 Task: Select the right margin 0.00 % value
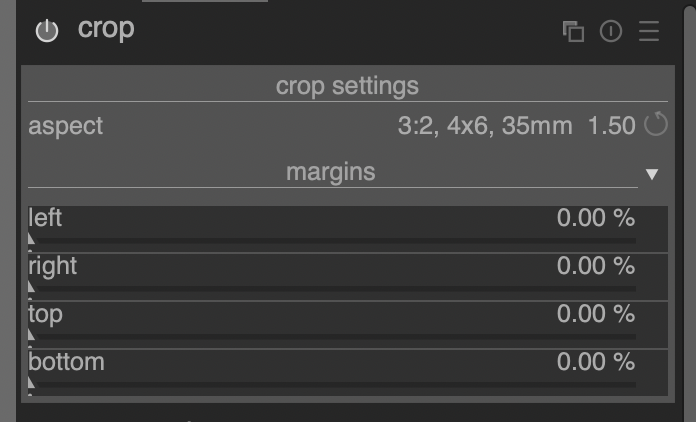pyautogui.click(x=596, y=266)
